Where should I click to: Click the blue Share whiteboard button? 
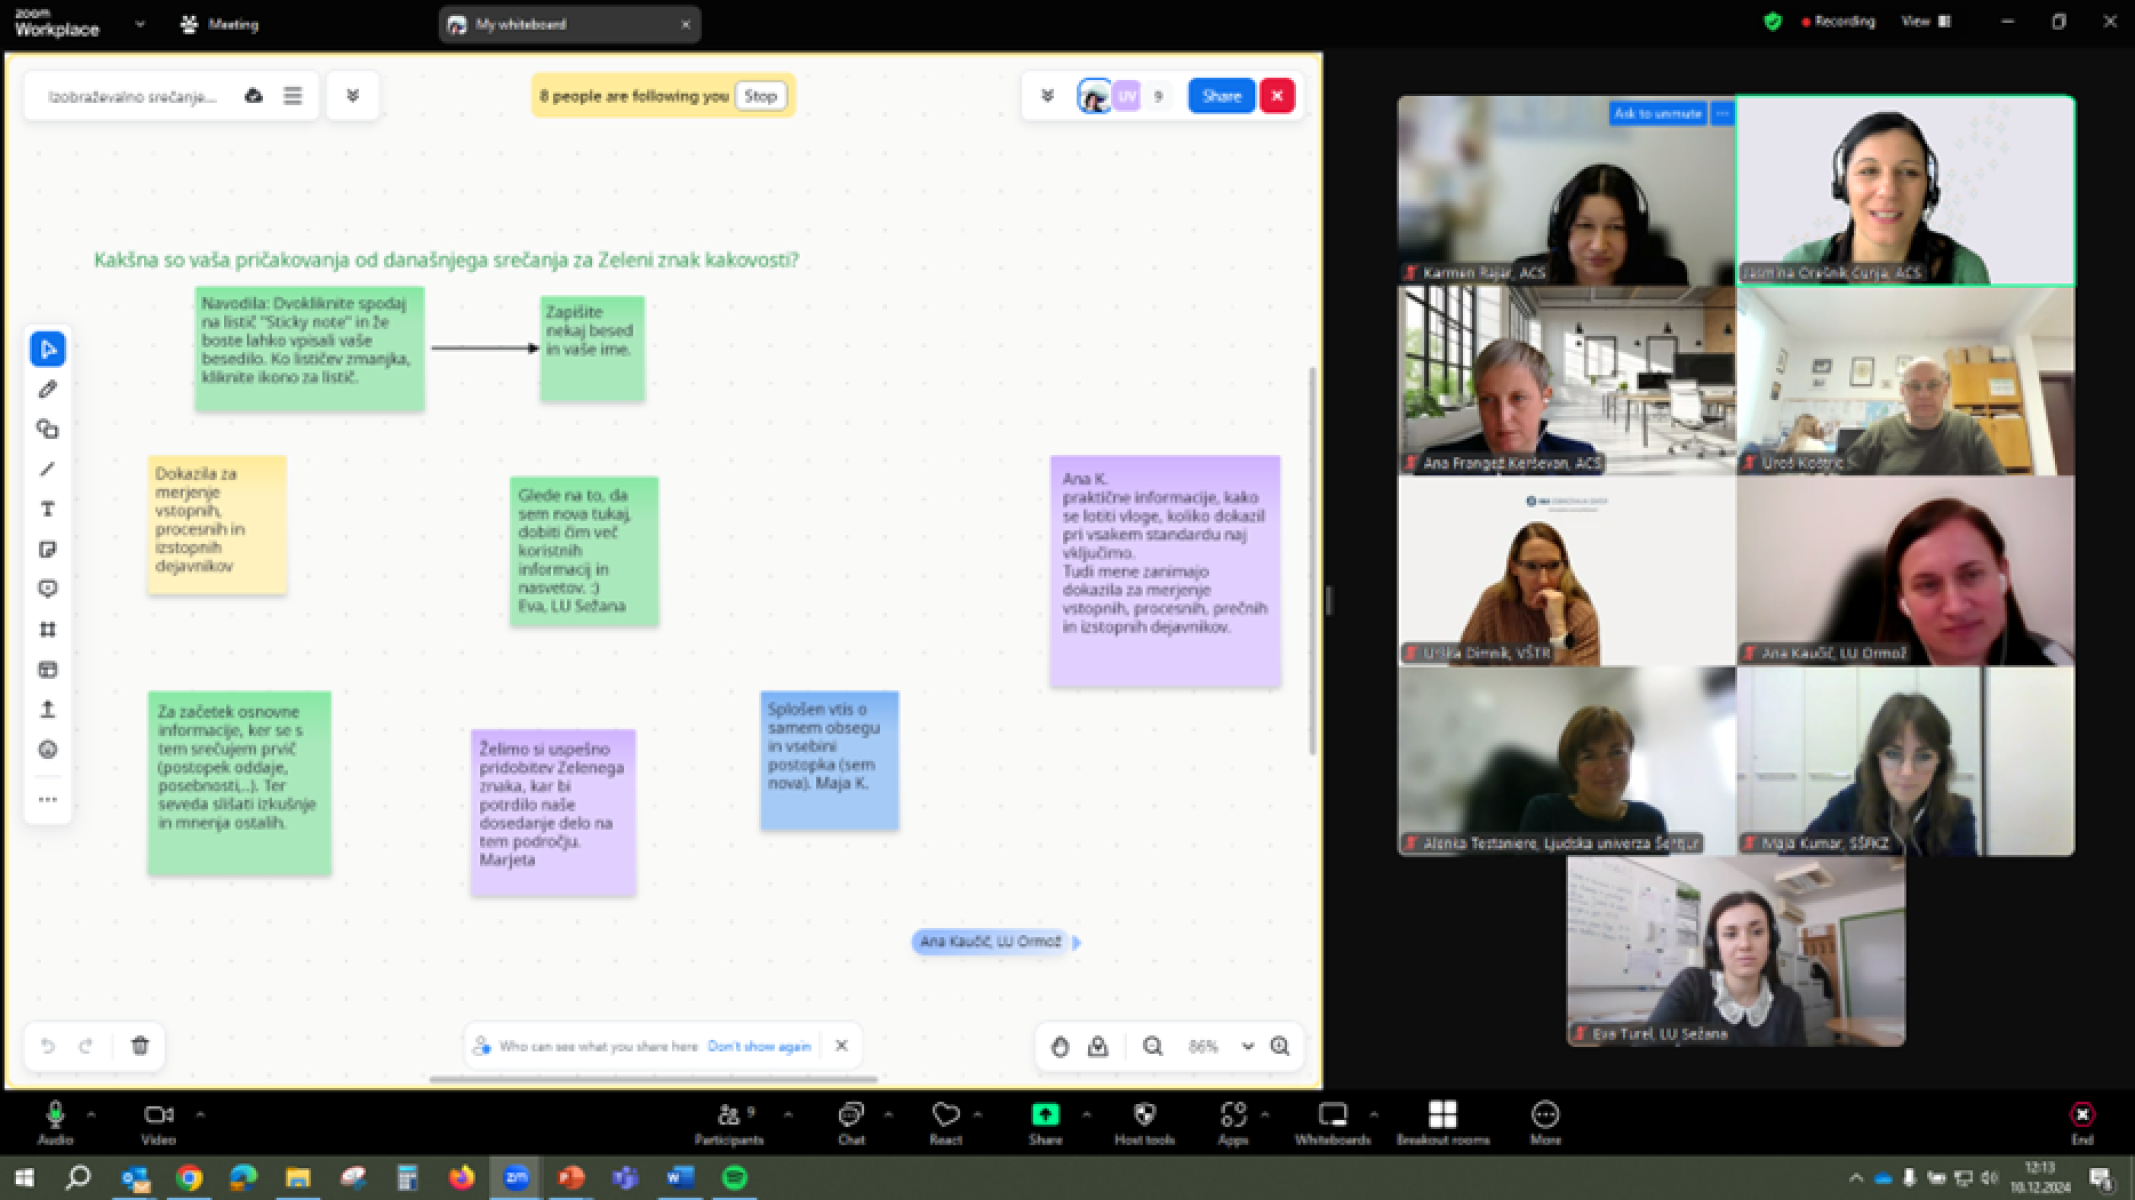pos(1221,96)
